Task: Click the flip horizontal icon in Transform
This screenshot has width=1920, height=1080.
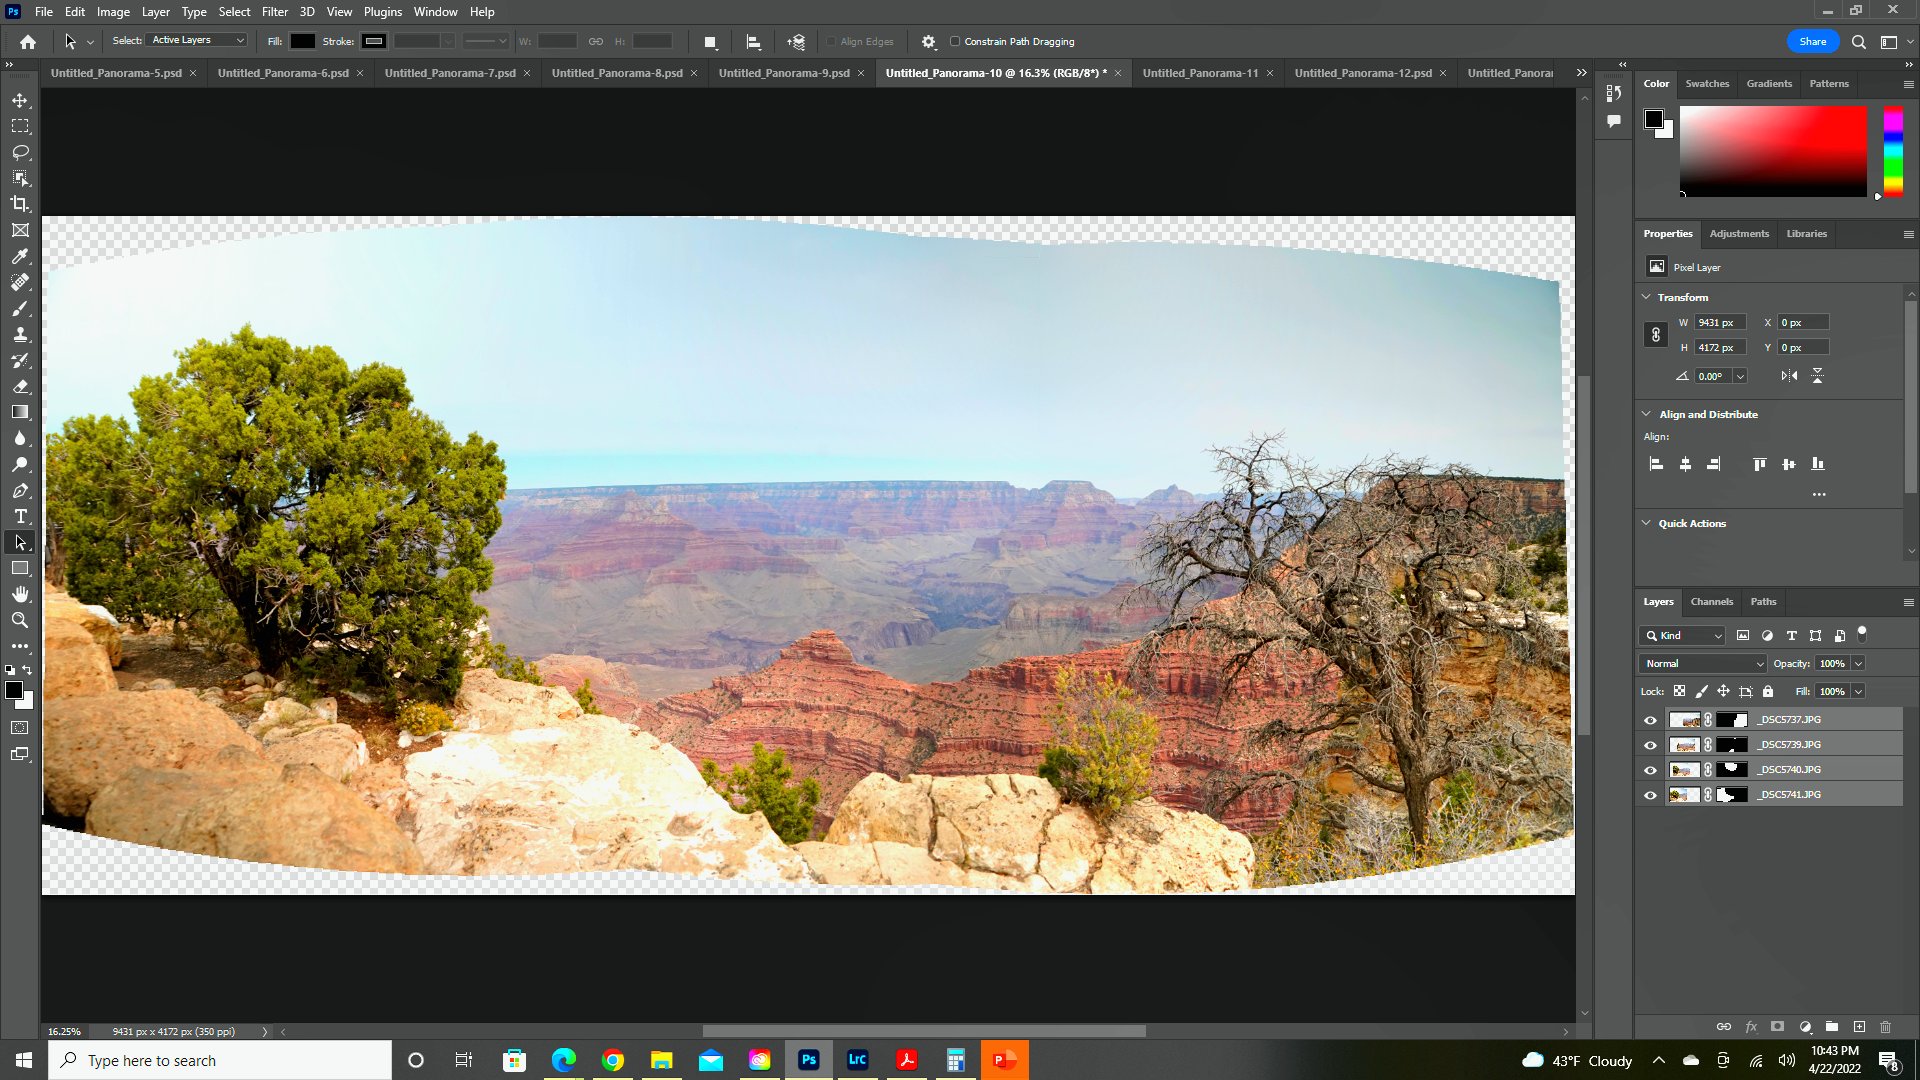Action: tap(1789, 376)
